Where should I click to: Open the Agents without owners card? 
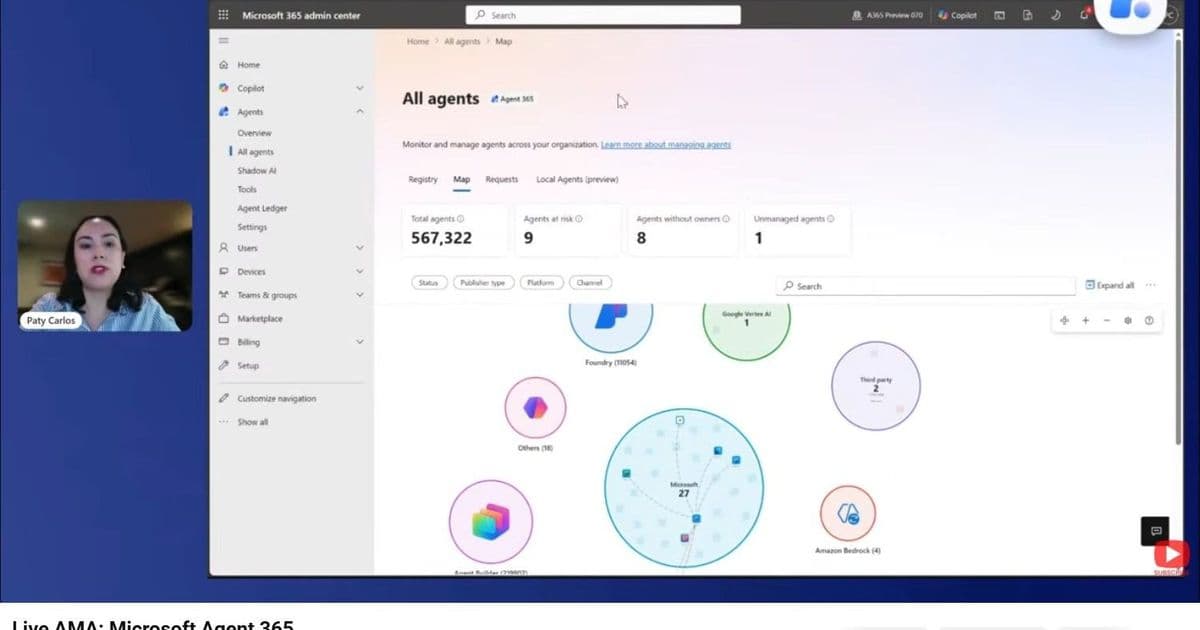682,230
